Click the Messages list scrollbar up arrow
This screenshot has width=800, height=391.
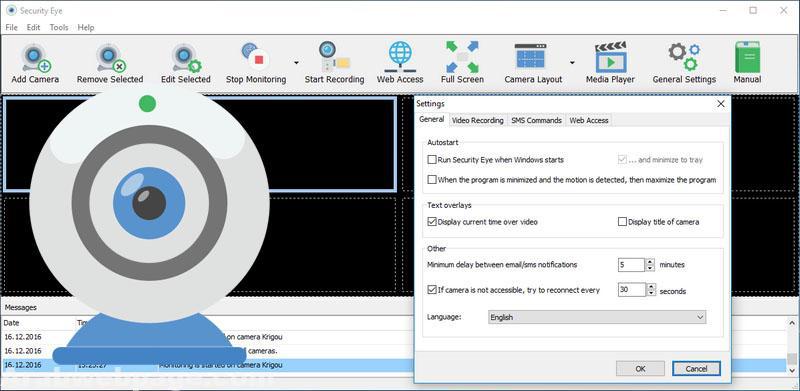(791, 323)
